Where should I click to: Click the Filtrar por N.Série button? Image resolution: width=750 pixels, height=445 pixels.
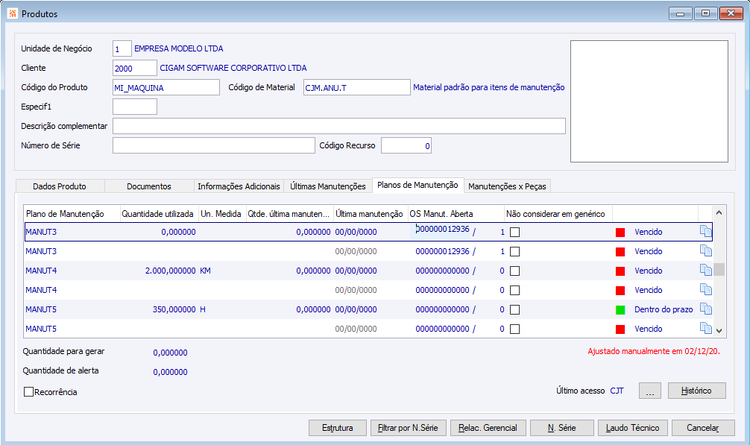pos(408,428)
